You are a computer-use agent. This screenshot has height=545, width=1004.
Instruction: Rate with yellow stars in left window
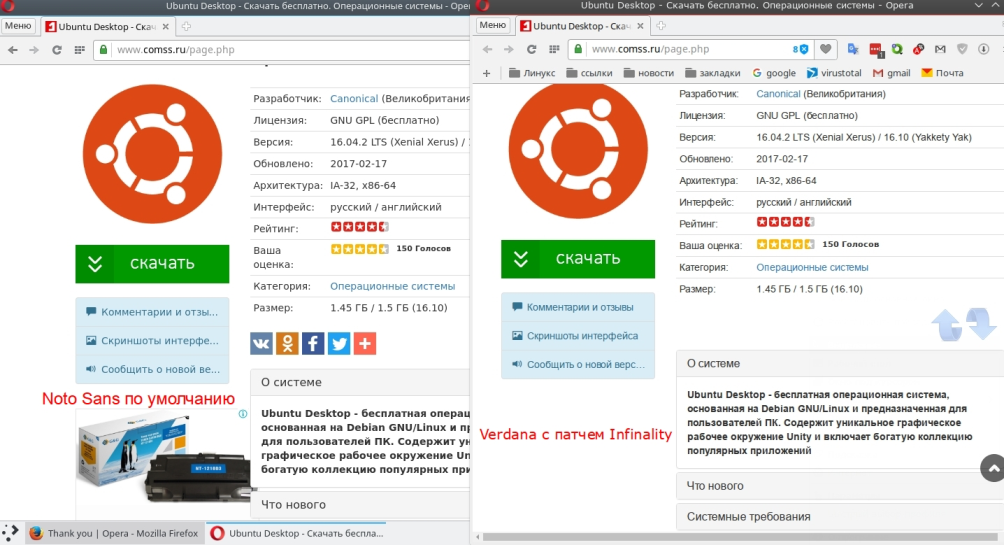coord(359,248)
